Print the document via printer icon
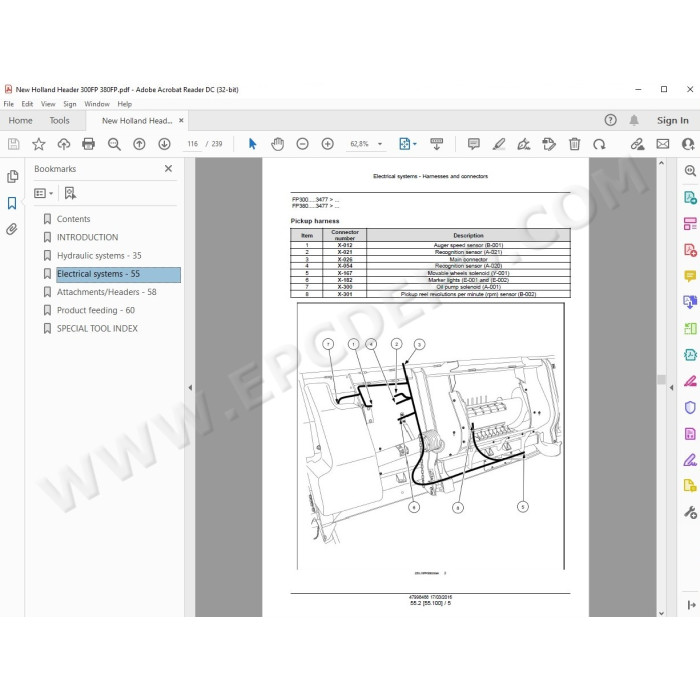The image size is (700, 700). click(x=88, y=144)
